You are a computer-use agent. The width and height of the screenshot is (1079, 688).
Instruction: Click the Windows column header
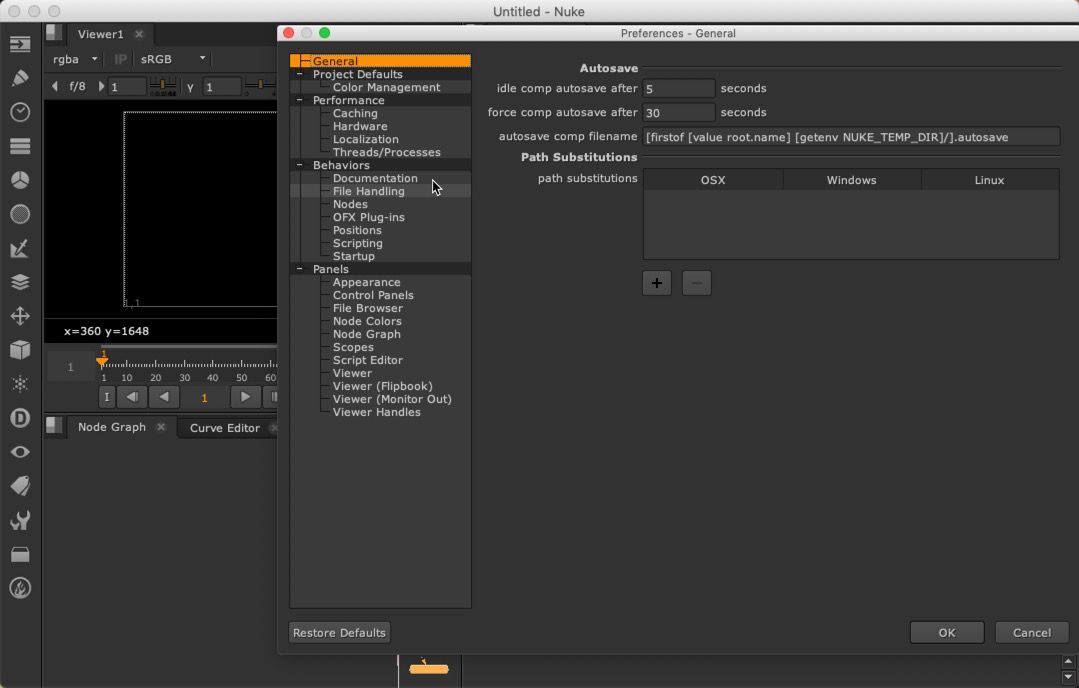[852, 180]
